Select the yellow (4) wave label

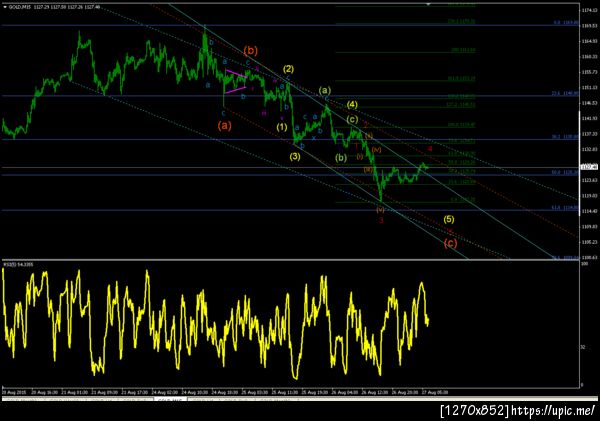click(352, 104)
